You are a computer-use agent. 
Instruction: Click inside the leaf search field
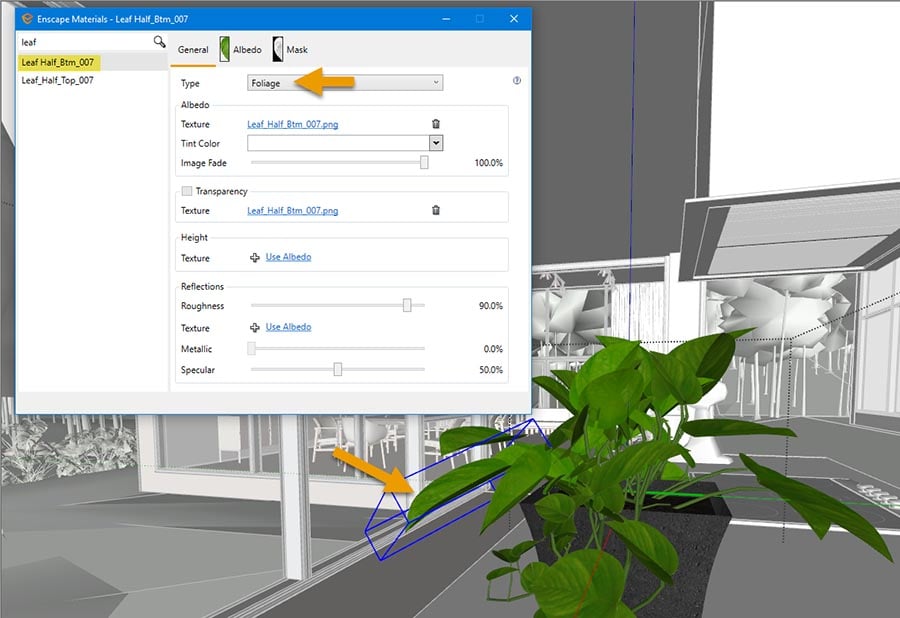[70, 43]
